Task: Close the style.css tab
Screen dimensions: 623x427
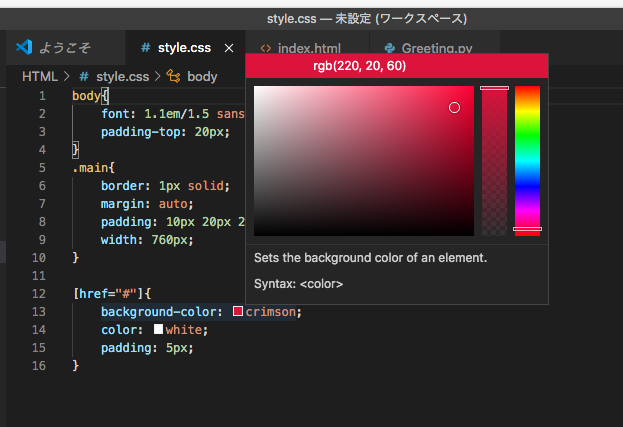Action: click(229, 48)
